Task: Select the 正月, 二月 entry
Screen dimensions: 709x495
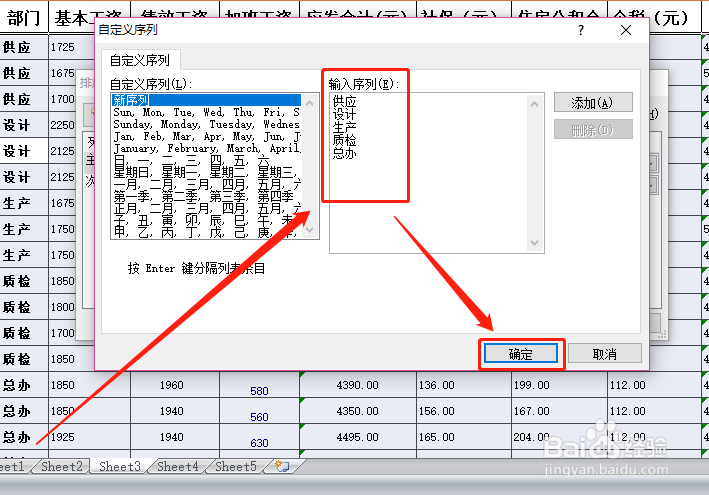Action: [207, 208]
